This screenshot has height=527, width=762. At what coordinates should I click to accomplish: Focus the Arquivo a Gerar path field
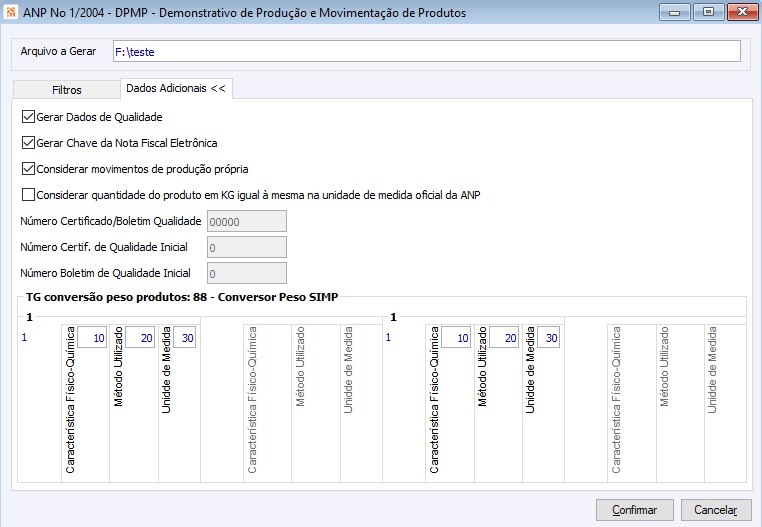[x=427, y=52]
